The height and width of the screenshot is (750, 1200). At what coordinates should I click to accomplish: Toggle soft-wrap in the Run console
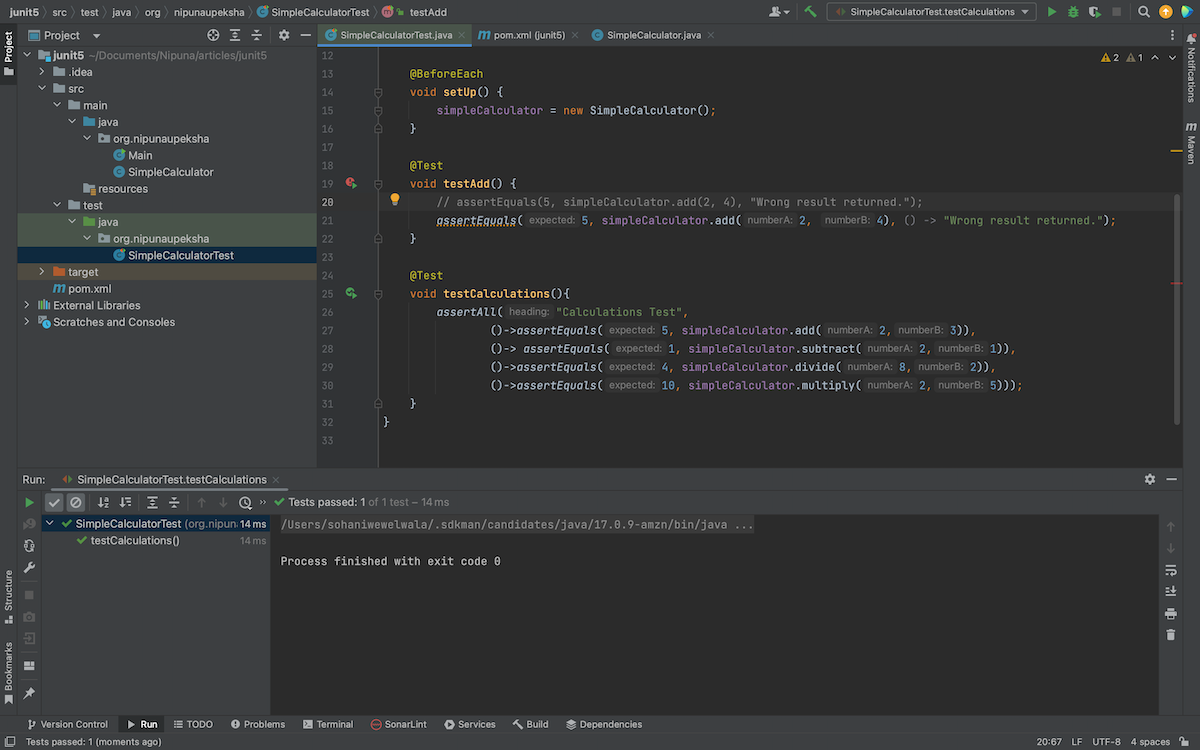1170,570
